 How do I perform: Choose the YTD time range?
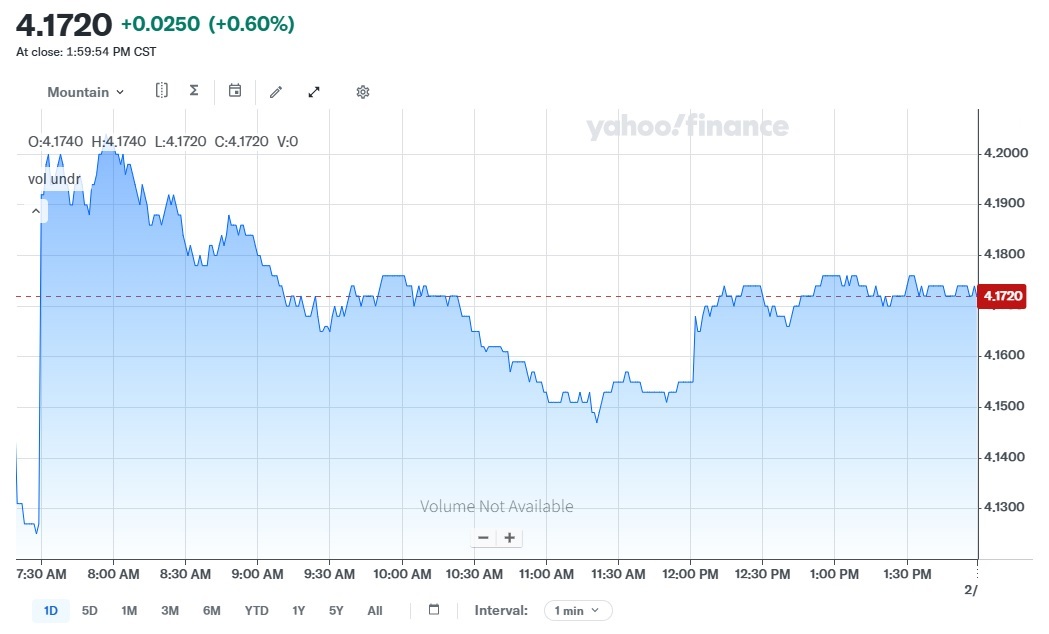click(257, 610)
